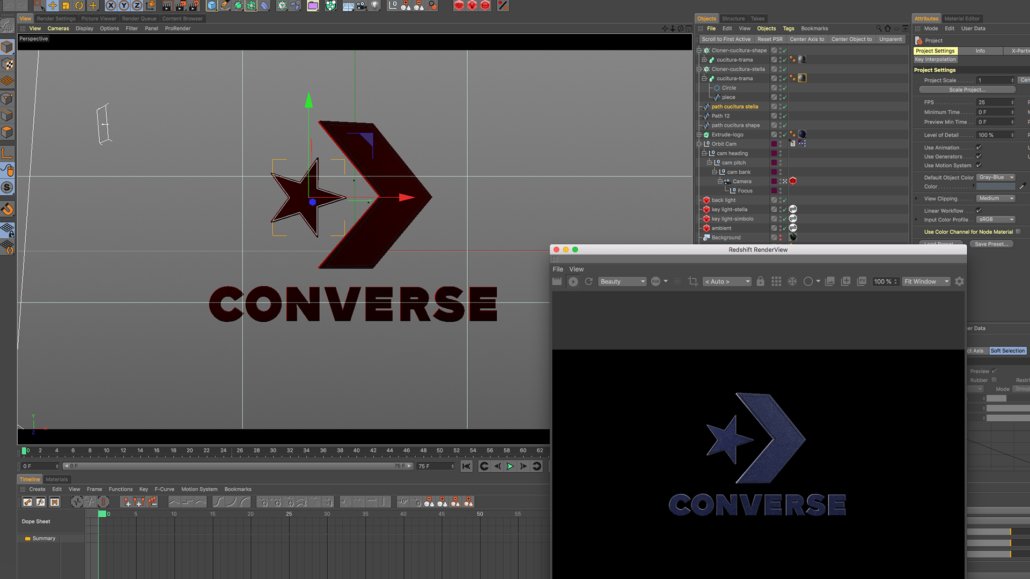Viewport: 1030px width, 579px height.
Task: Toggle the Use Generators checkbox
Action: [979, 156]
